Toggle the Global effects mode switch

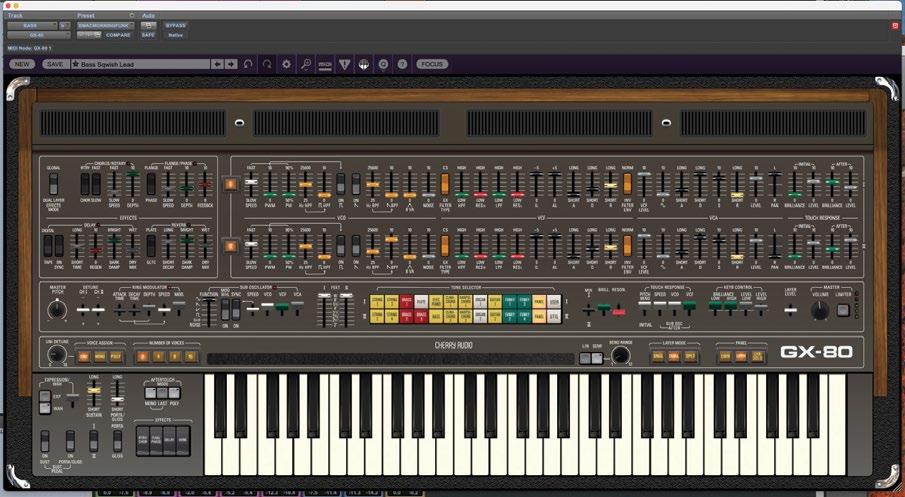[54, 184]
